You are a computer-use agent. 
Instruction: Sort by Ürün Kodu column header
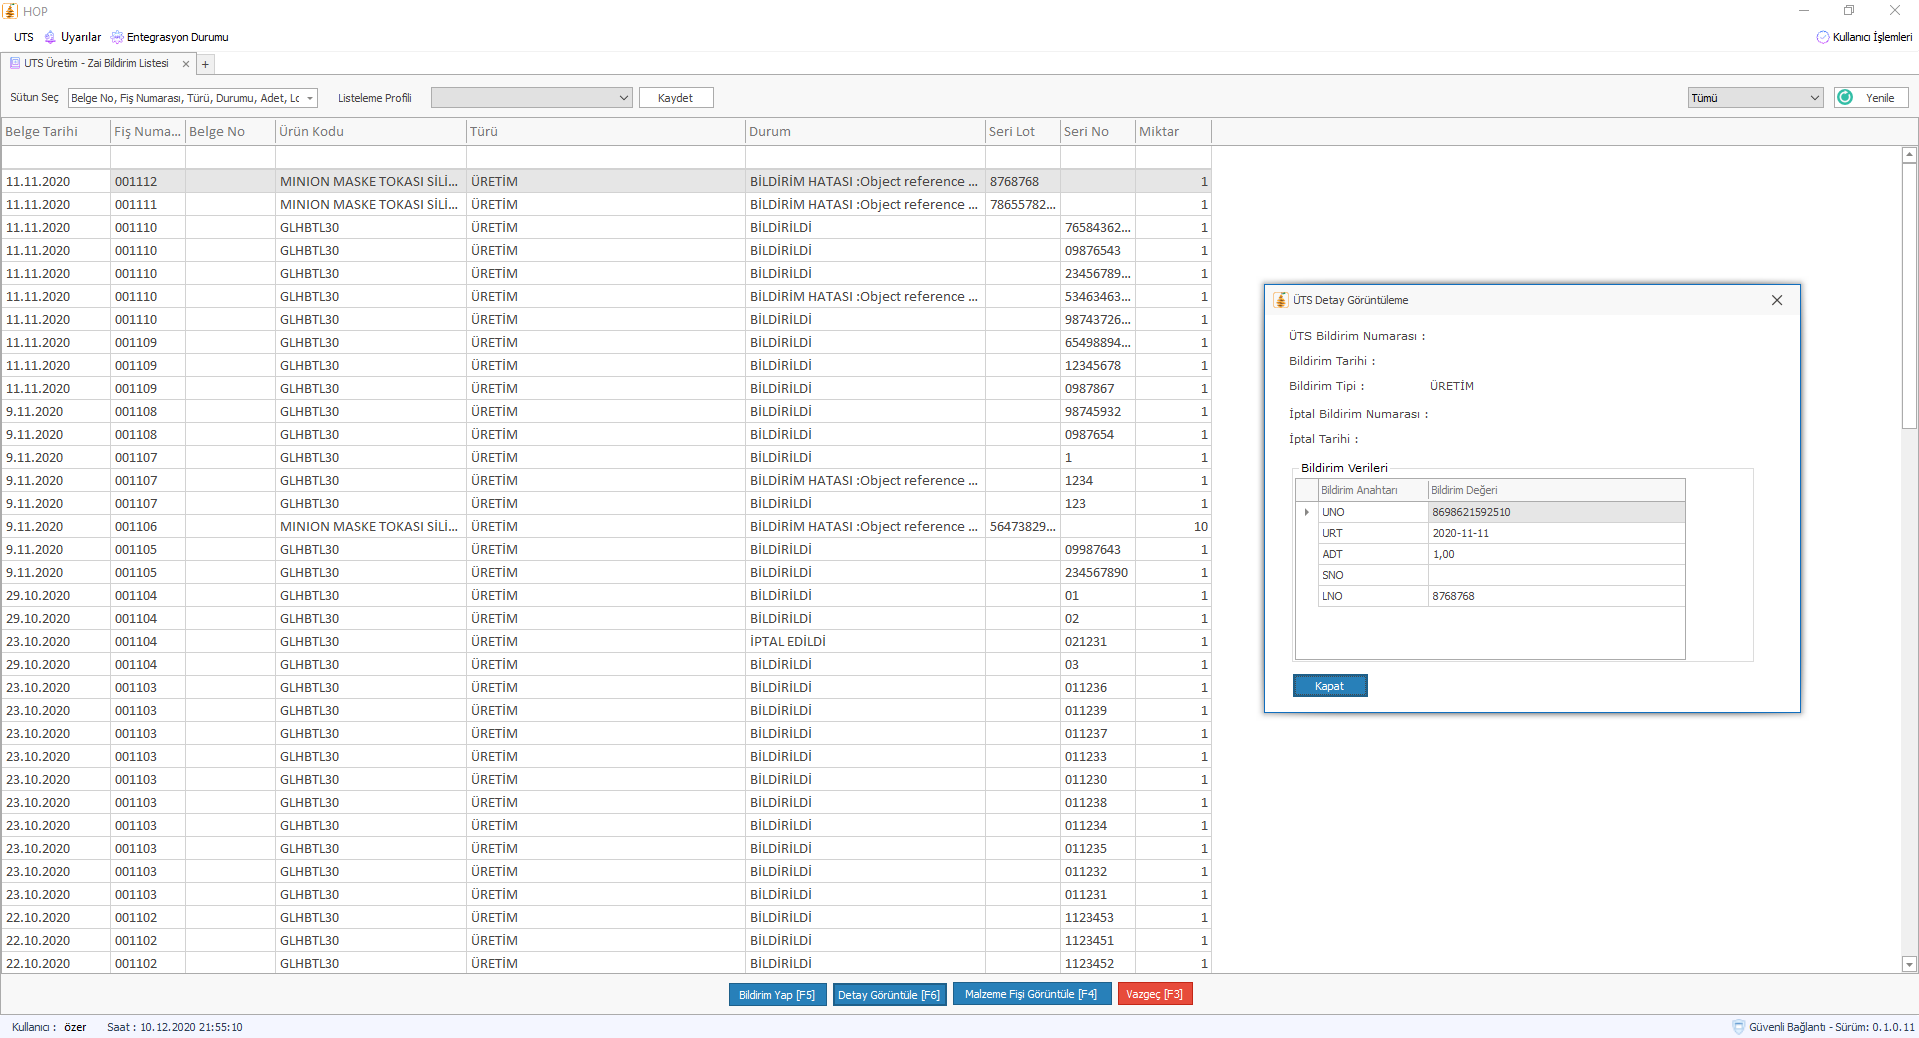coord(370,132)
